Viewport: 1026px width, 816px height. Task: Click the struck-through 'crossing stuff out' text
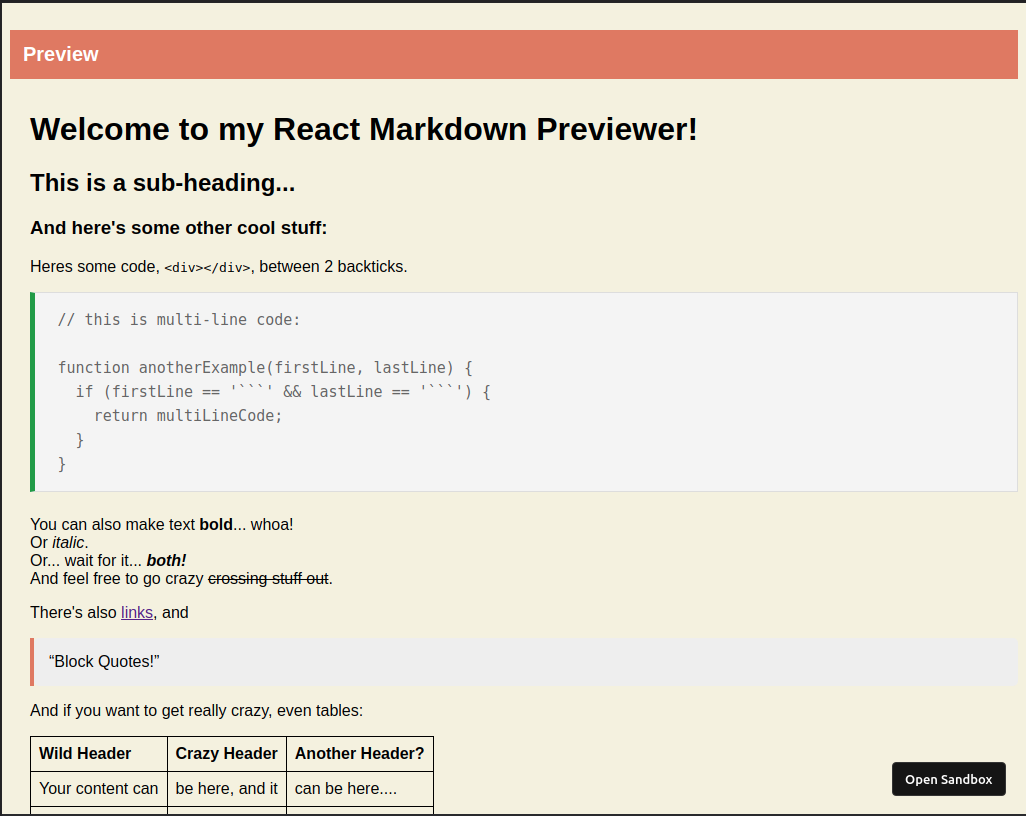point(268,578)
